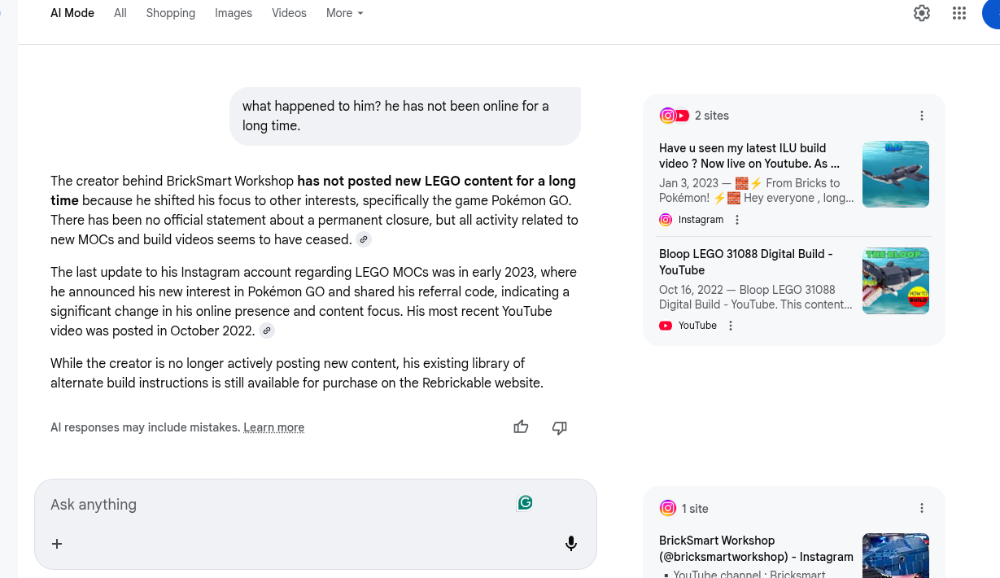Click the Learn more link
Image resolution: width=1000 pixels, height=578 pixels.
pyautogui.click(x=274, y=428)
